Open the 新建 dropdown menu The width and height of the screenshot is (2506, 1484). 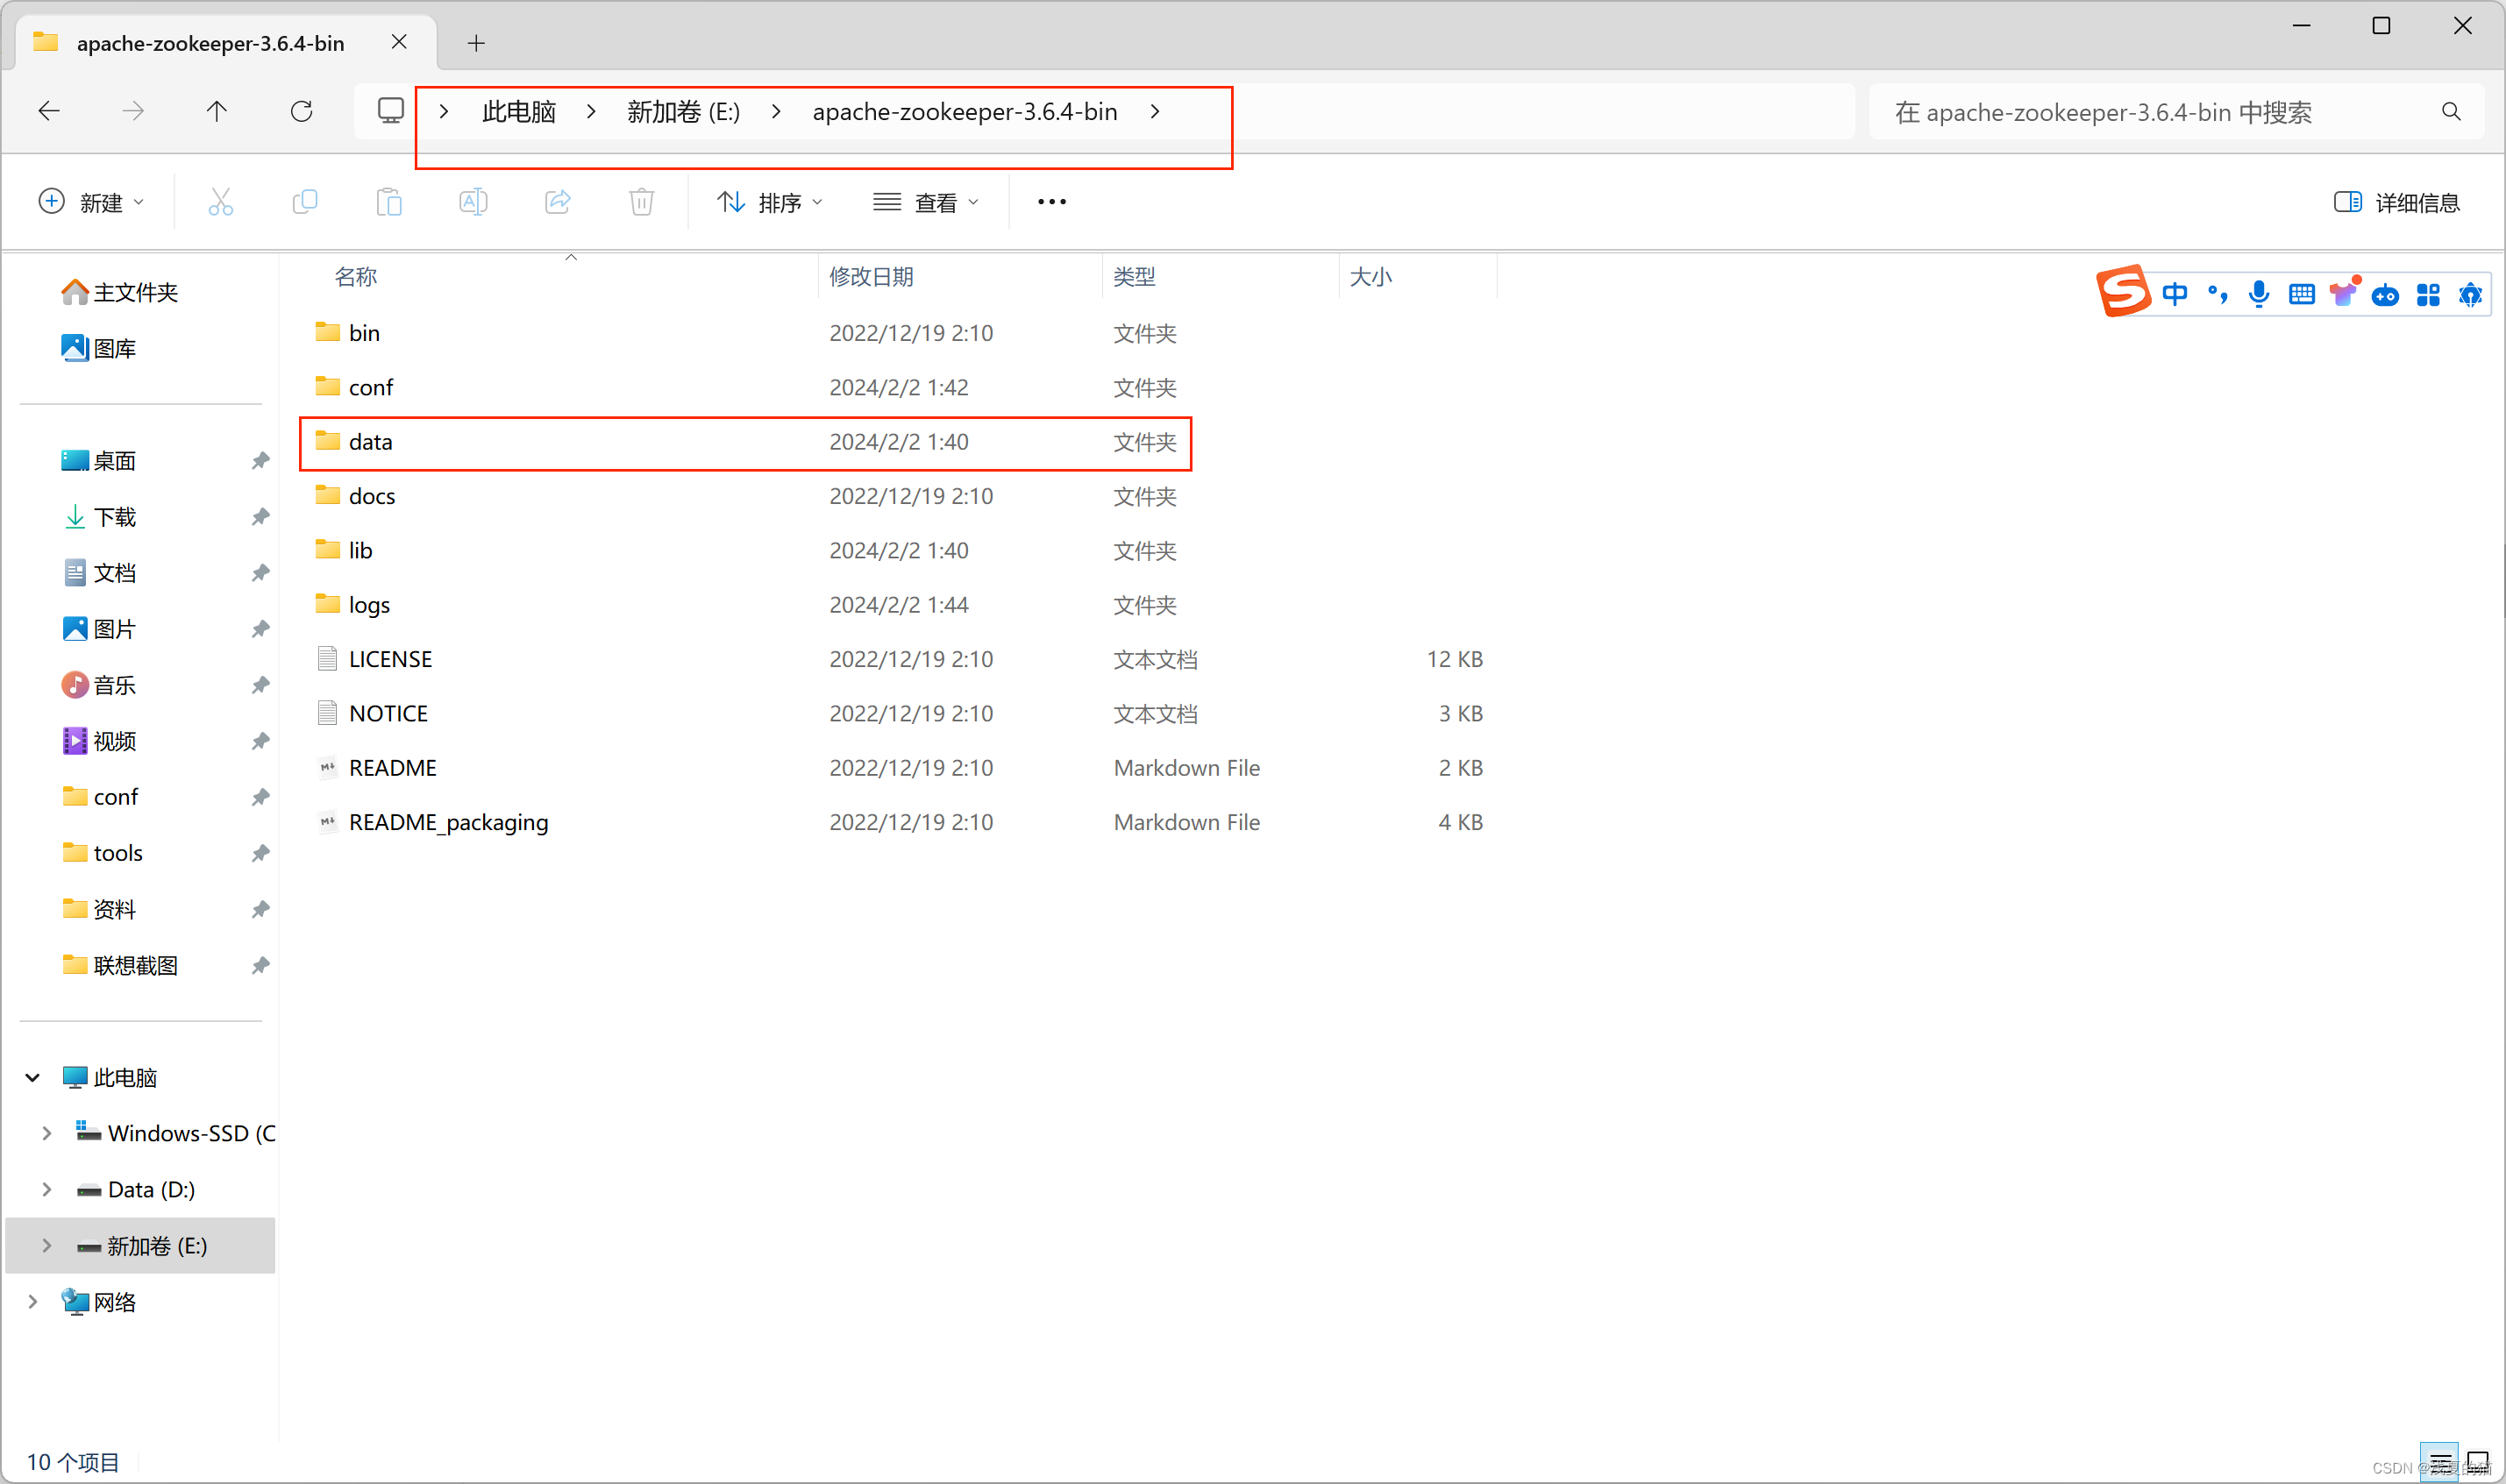[92, 203]
